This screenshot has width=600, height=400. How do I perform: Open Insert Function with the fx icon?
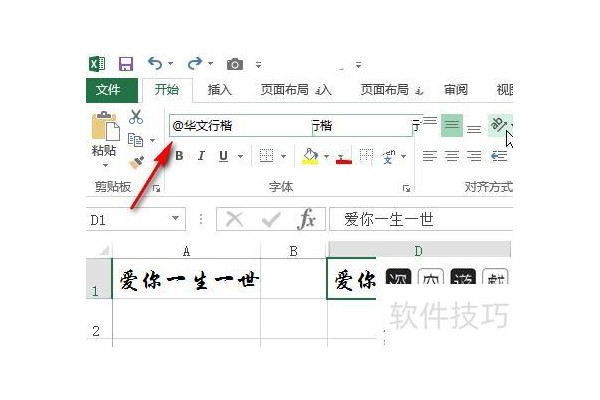(307, 219)
